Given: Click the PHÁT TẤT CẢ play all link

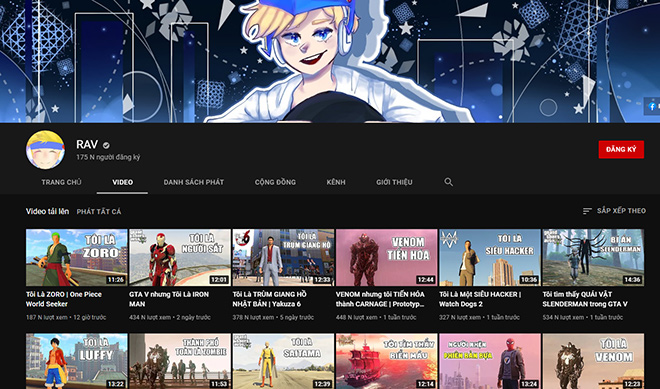Looking at the screenshot, I should (x=99, y=212).
